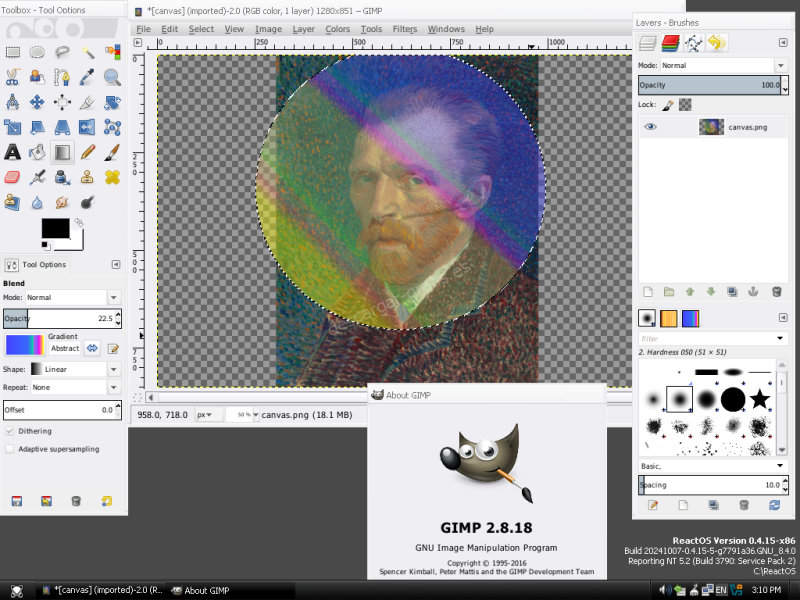Screen dimensions: 800x600
Task: Open gradient Shape Linear dropdown
Action: [76, 369]
